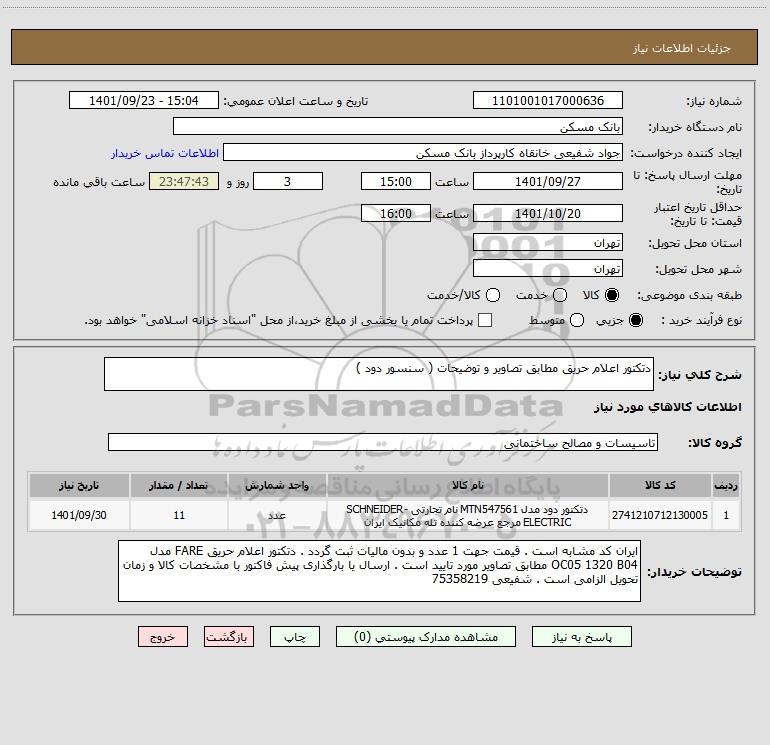The height and width of the screenshot is (745, 770).
Task: Select the متوسط purchase type
Action: 577,320
